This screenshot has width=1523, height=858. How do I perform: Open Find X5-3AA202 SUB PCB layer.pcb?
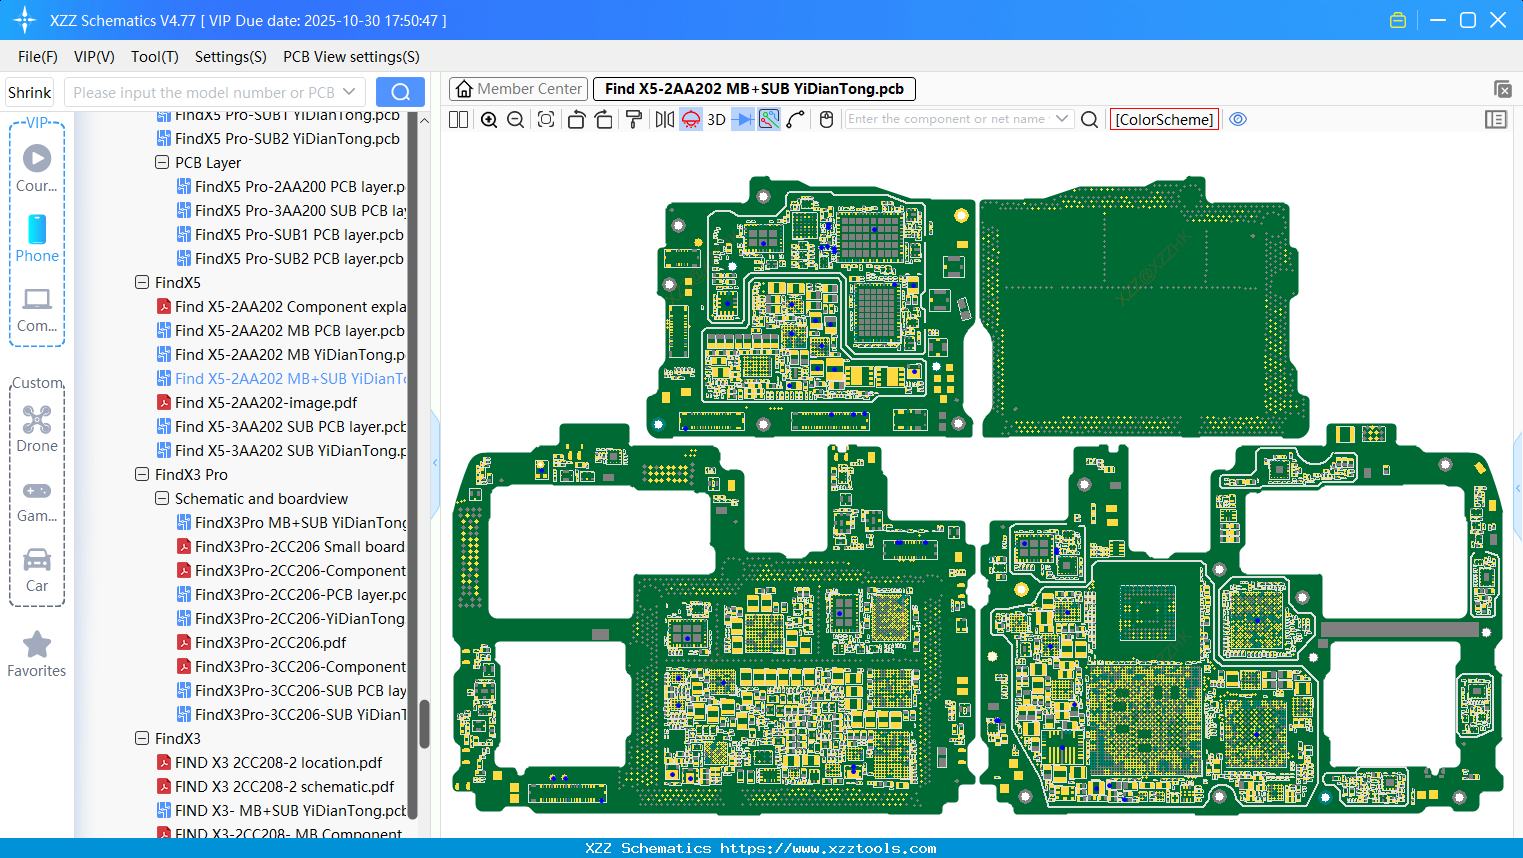coord(281,426)
